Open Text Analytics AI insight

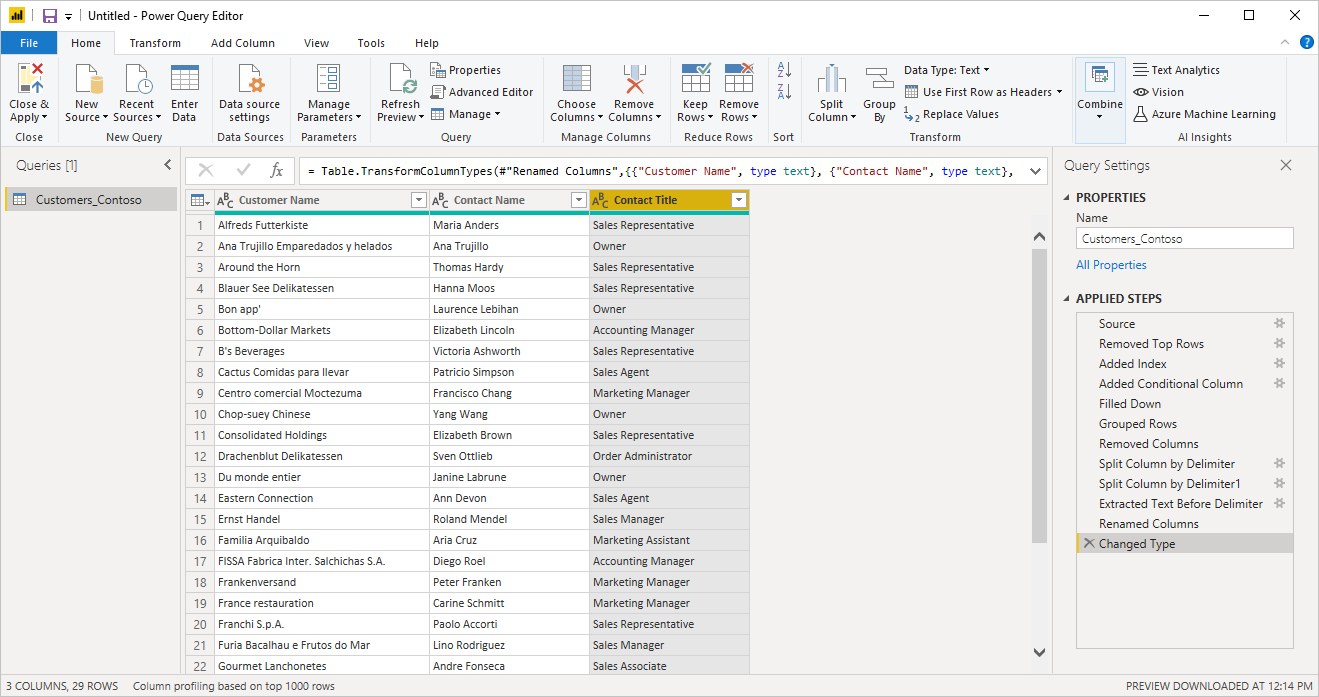coord(1176,70)
